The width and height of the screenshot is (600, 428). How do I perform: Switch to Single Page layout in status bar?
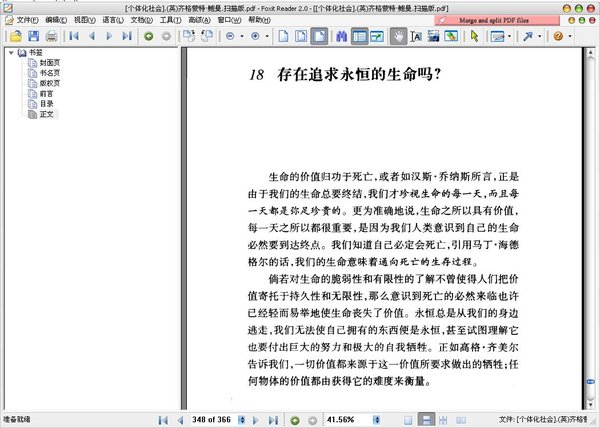click(x=408, y=420)
